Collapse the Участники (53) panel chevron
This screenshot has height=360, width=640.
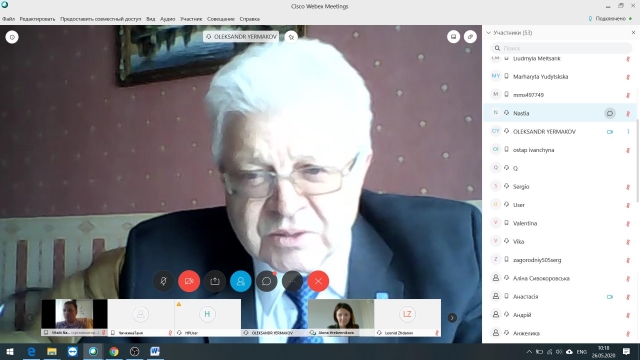[x=489, y=33]
